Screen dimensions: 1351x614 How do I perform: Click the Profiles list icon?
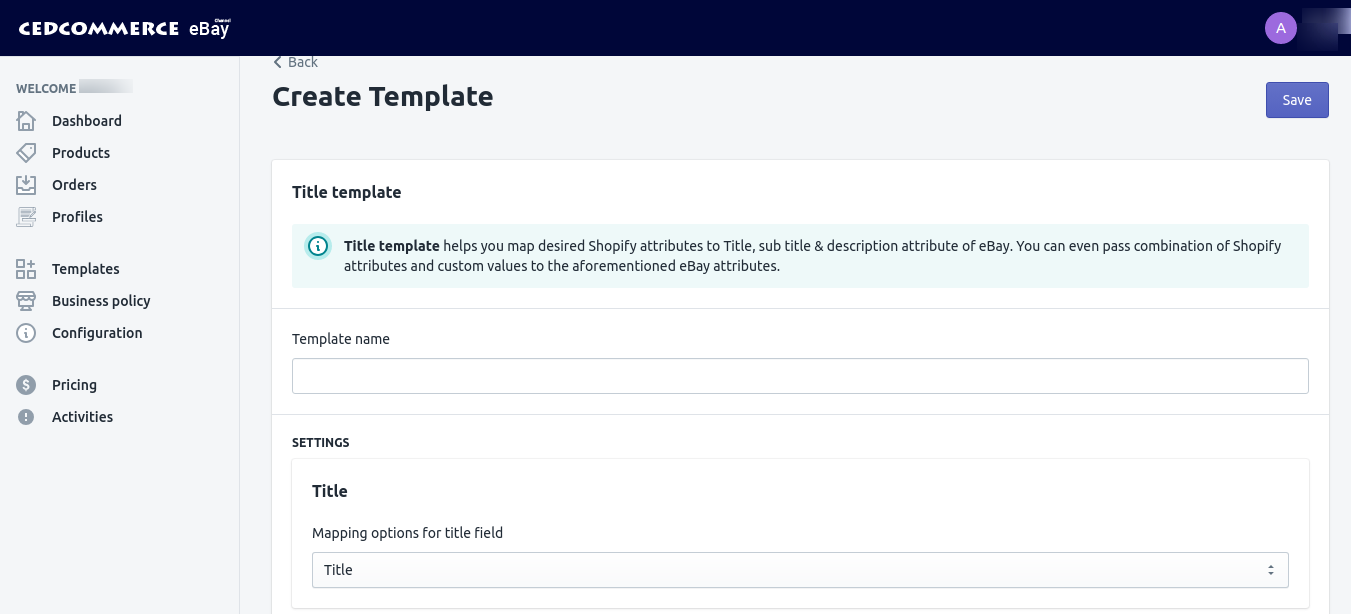(26, 217)
